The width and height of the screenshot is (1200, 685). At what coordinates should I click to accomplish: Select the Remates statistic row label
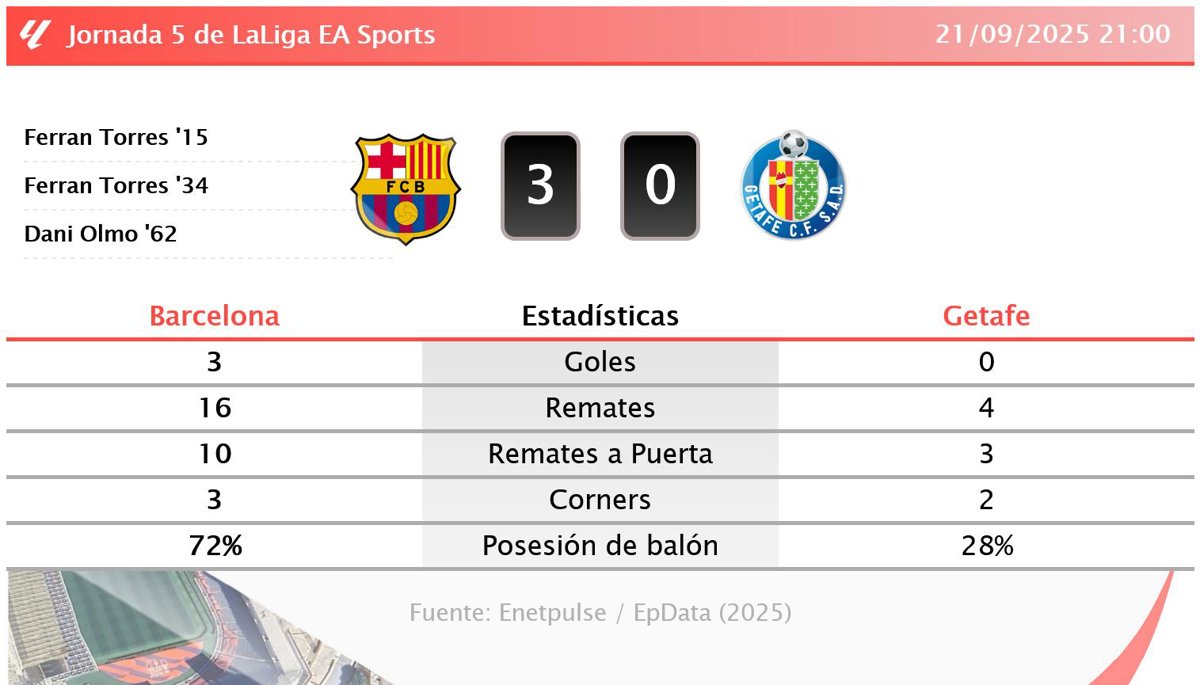600,408
